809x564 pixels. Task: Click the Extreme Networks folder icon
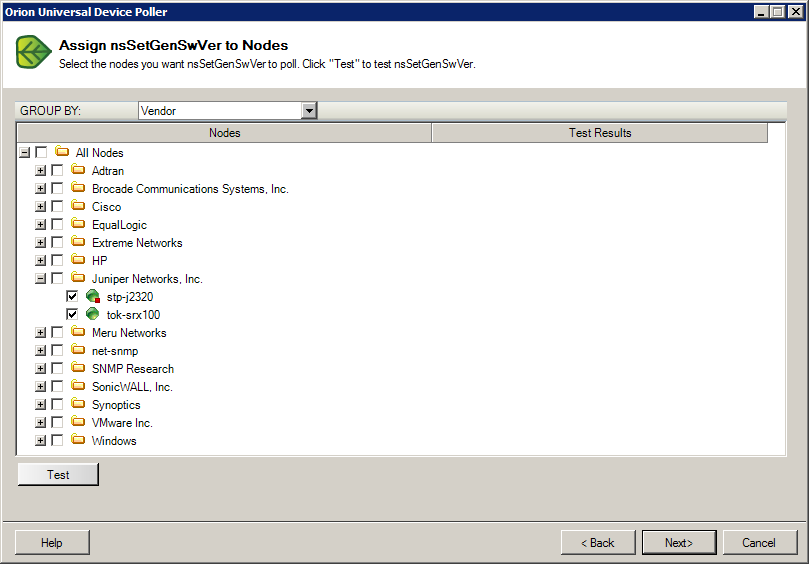pyautogui.click(x=78, y=242)
